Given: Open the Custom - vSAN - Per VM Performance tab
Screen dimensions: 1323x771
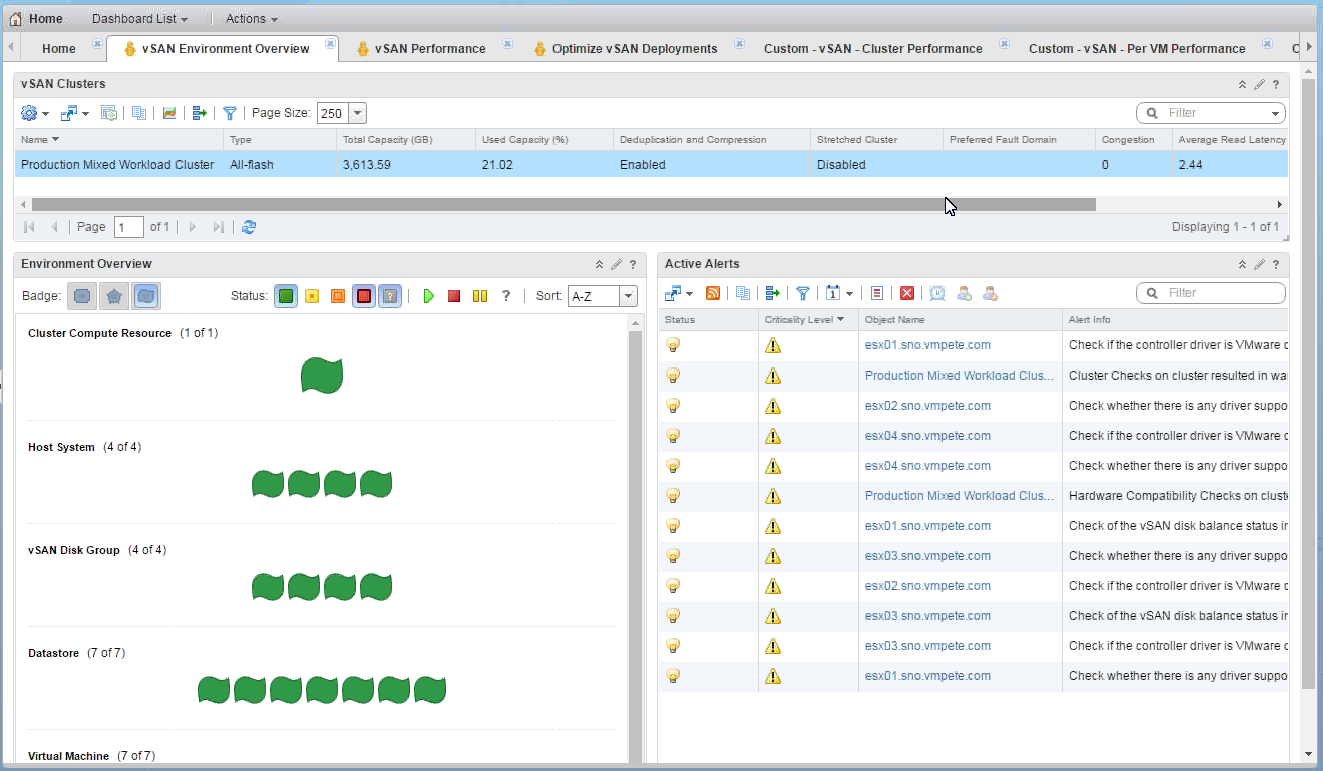Looking at the screenshot, I should coord(1137,48).
